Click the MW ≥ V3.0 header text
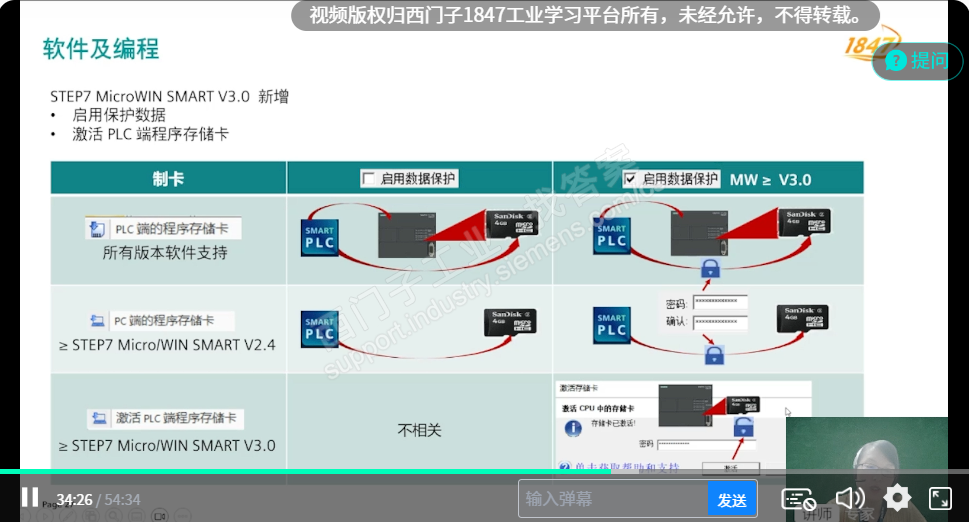Viewport: 969px width, 522px height. pos(770,180)
